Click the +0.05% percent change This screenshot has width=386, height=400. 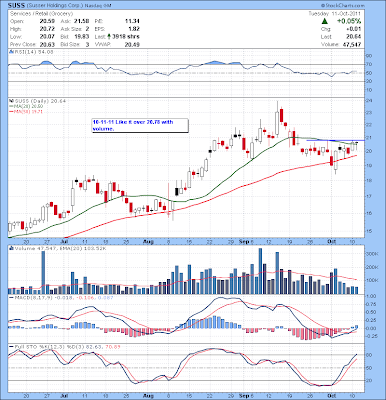click(348, 21)
